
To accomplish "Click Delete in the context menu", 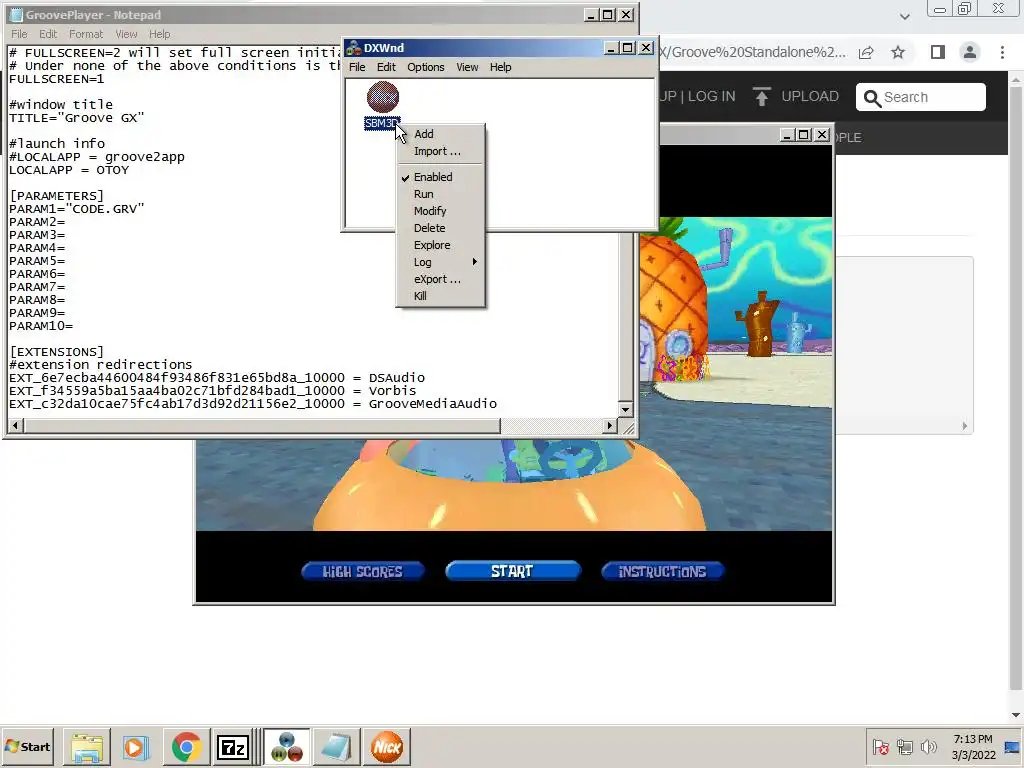I will click(429, 228).
